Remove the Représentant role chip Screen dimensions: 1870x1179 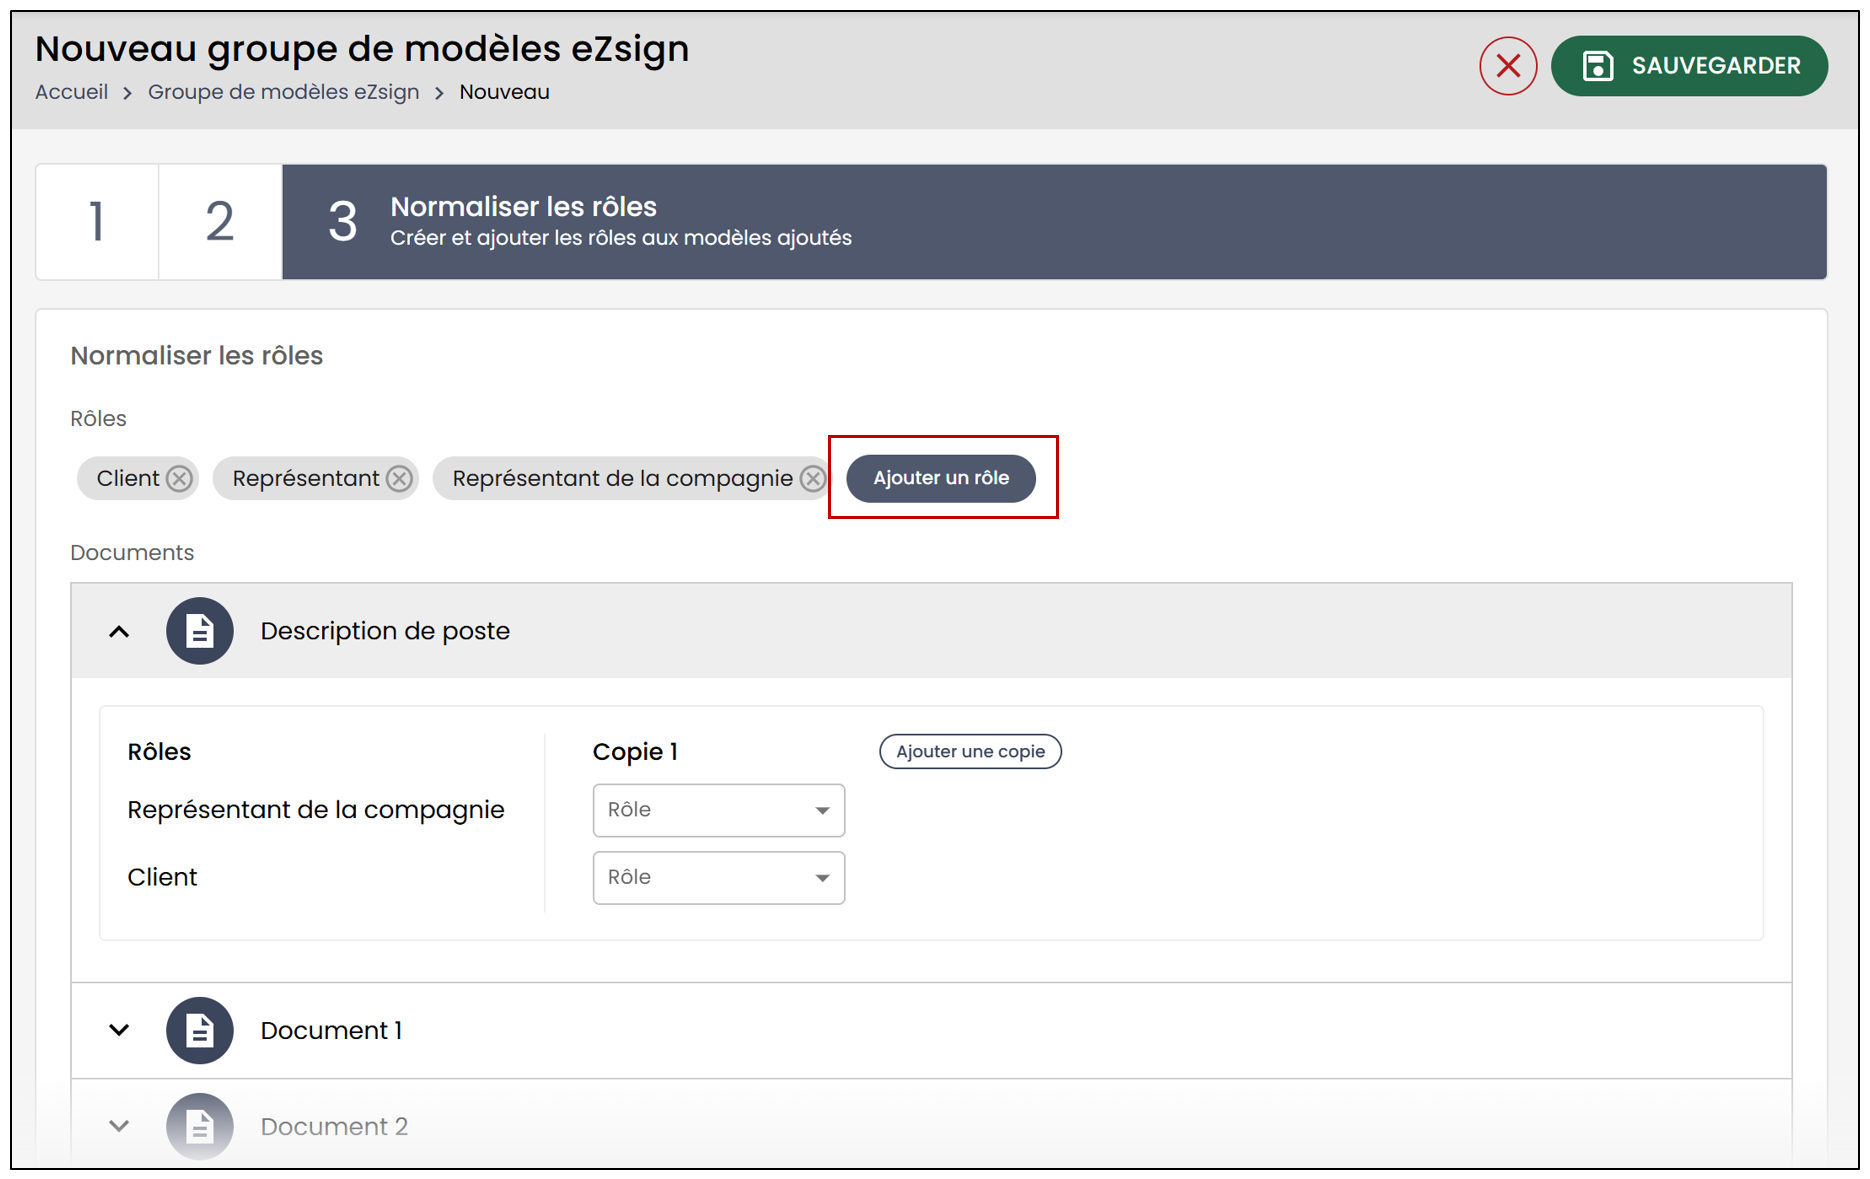(x=400, y=479)
